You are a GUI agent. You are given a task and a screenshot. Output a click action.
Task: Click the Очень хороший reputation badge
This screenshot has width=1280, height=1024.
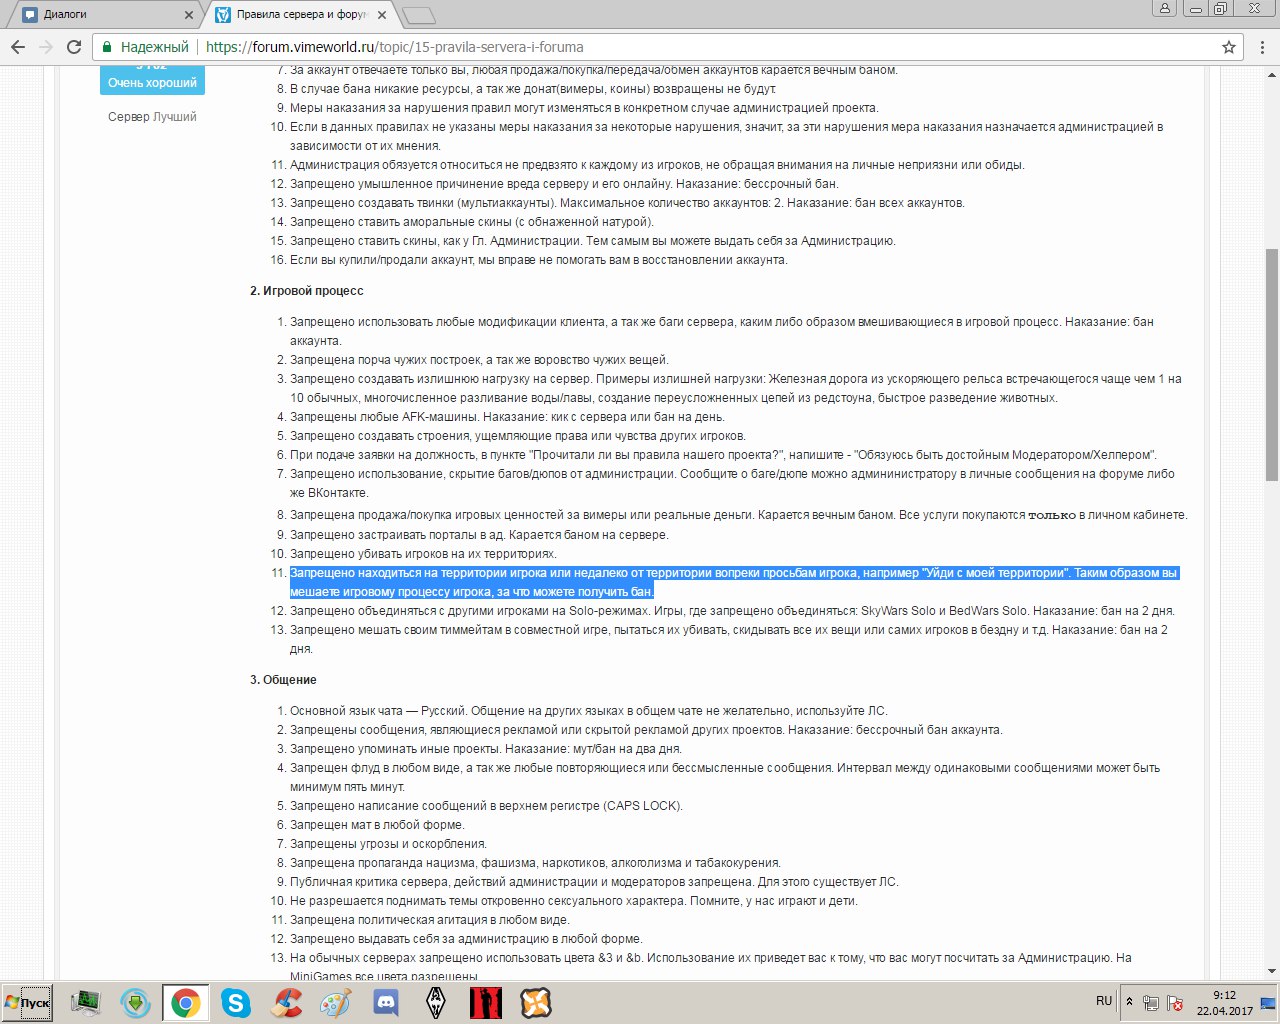[152, 83]
